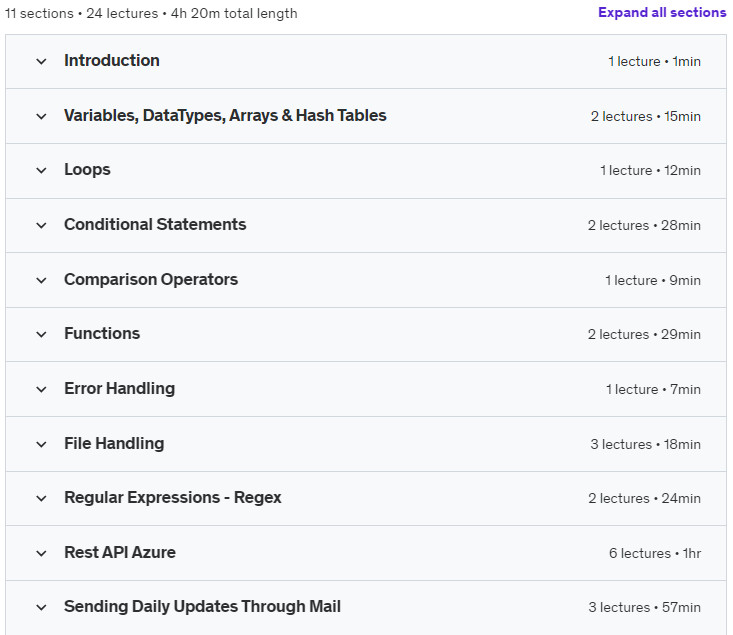Click the '2 lectures • 15min' label
This screenshot has height=635, width=733.
click(646, 116)
